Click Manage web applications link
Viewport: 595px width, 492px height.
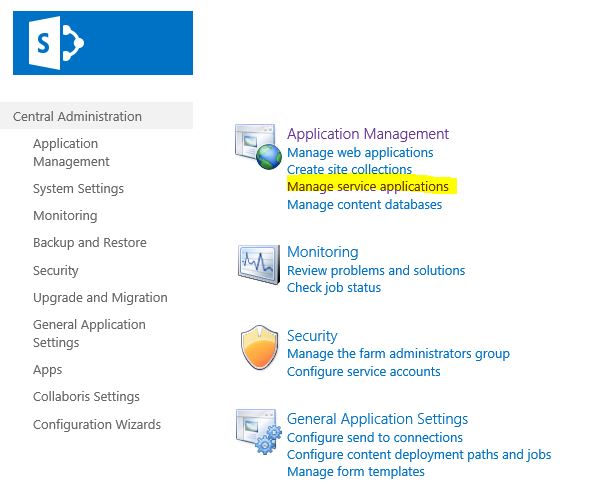[360, 152]
